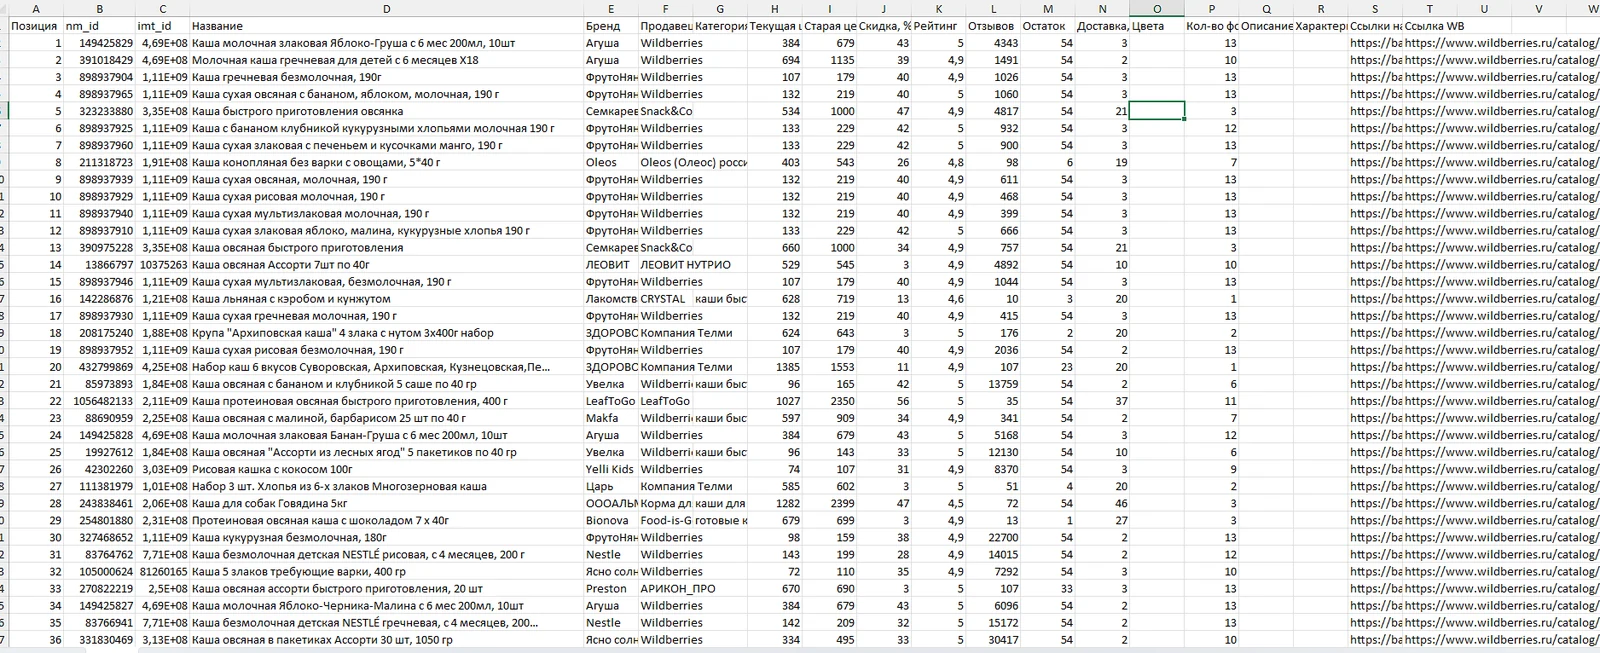Click the 'Позиция' header cell
The width and height of the screenshot is (1600, 653).
point(36,26)
